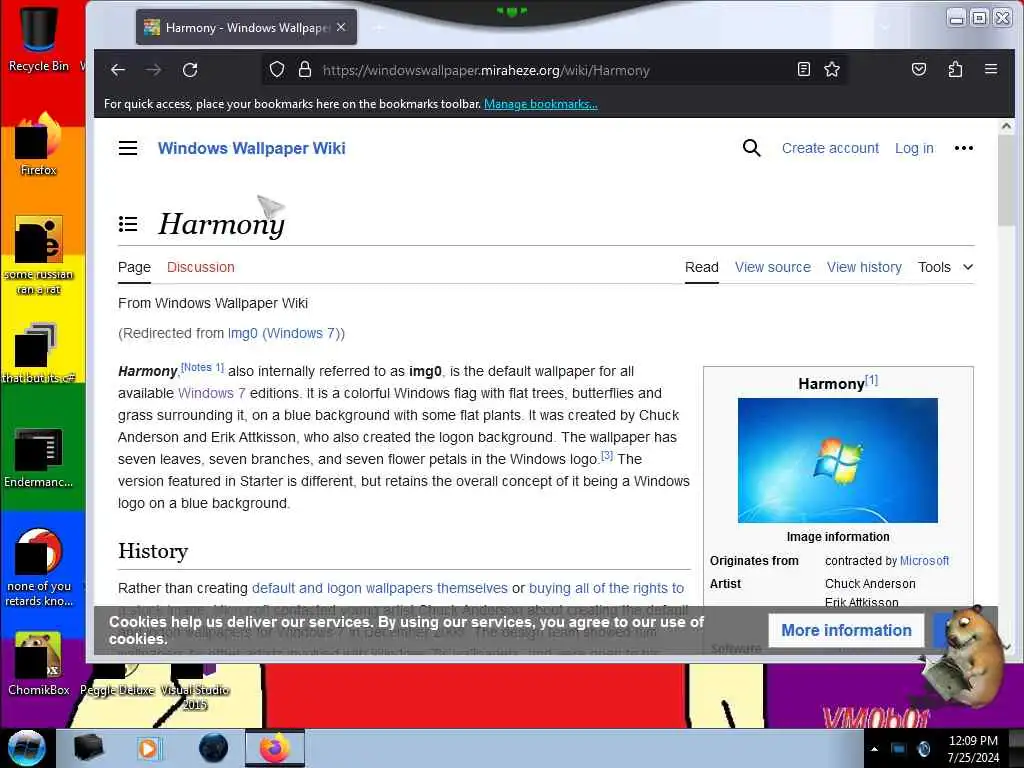Viewport: 1024px width, 768px height.
Task: Open 'that but its c#' desktop icon
Action: 39,353
